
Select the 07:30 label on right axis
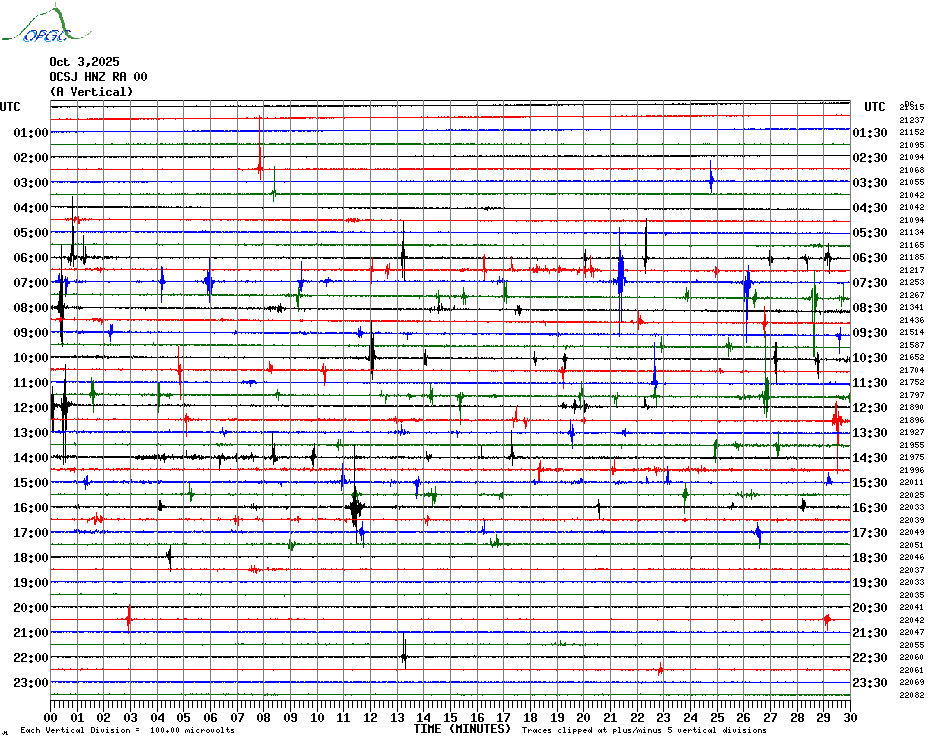870,283
